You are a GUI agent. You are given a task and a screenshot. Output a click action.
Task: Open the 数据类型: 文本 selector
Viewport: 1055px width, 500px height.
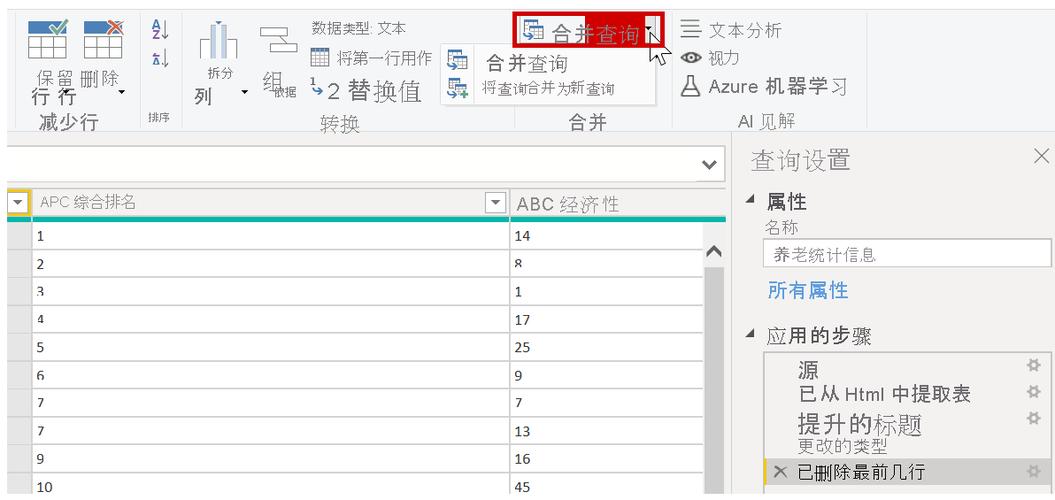[x=359, y=28]
